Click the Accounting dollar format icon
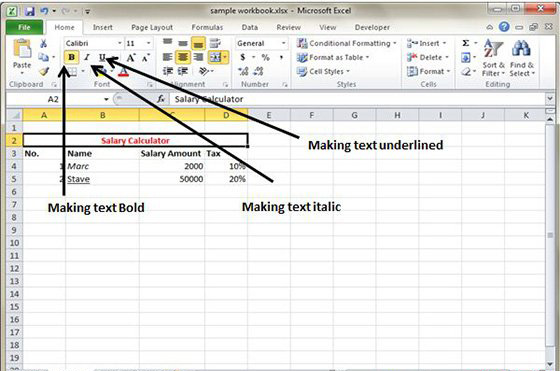Image resolution: width=560 pixels, height=371 pixels. [243, 57]
